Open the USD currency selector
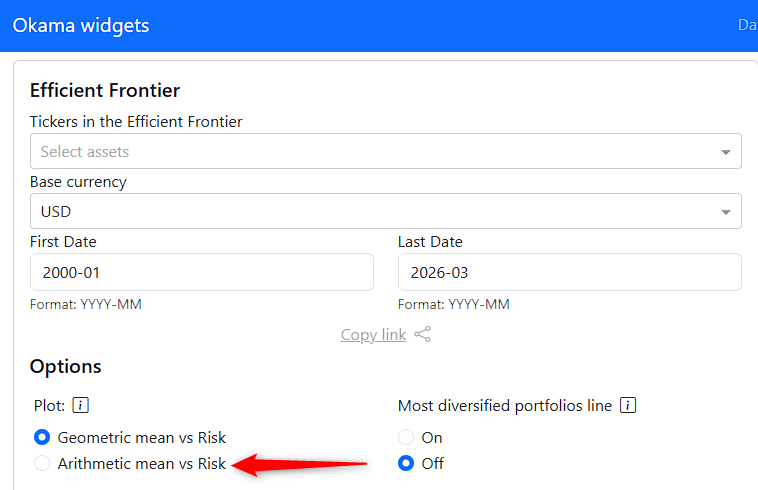 tap(370, 212)
